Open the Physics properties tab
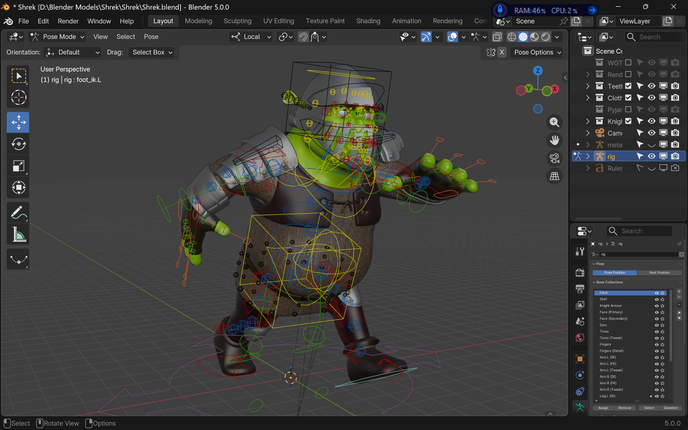This screenshot has height=430, width=688. [x=580, y=375]
